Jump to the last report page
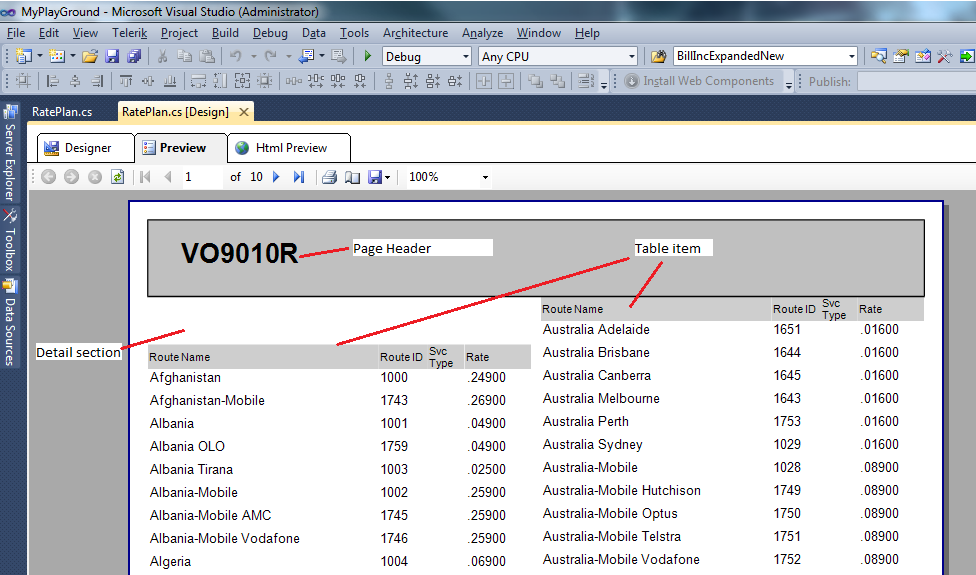The width and height of the screenshot is (976, 575). pyautogui.click(x=299, y=177)
